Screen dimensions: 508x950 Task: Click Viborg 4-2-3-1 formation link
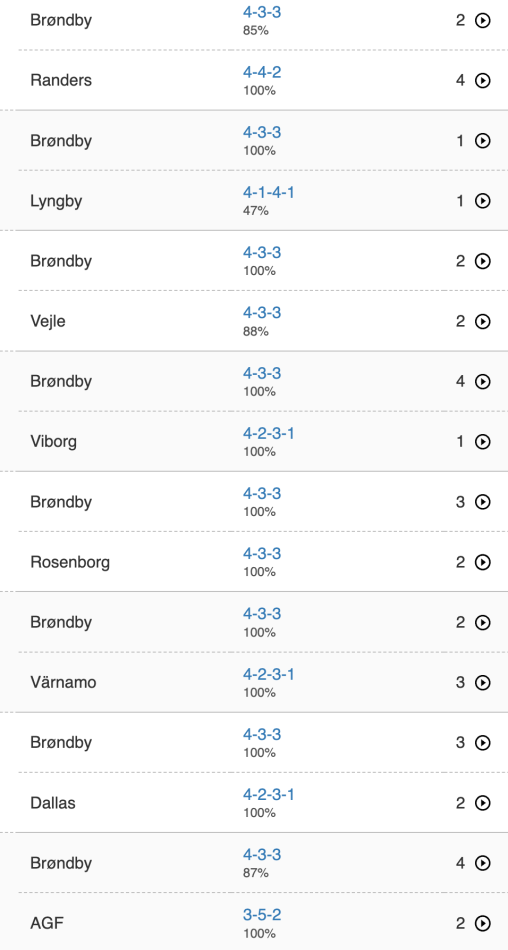pyautogui.click(x=269, y=434)
